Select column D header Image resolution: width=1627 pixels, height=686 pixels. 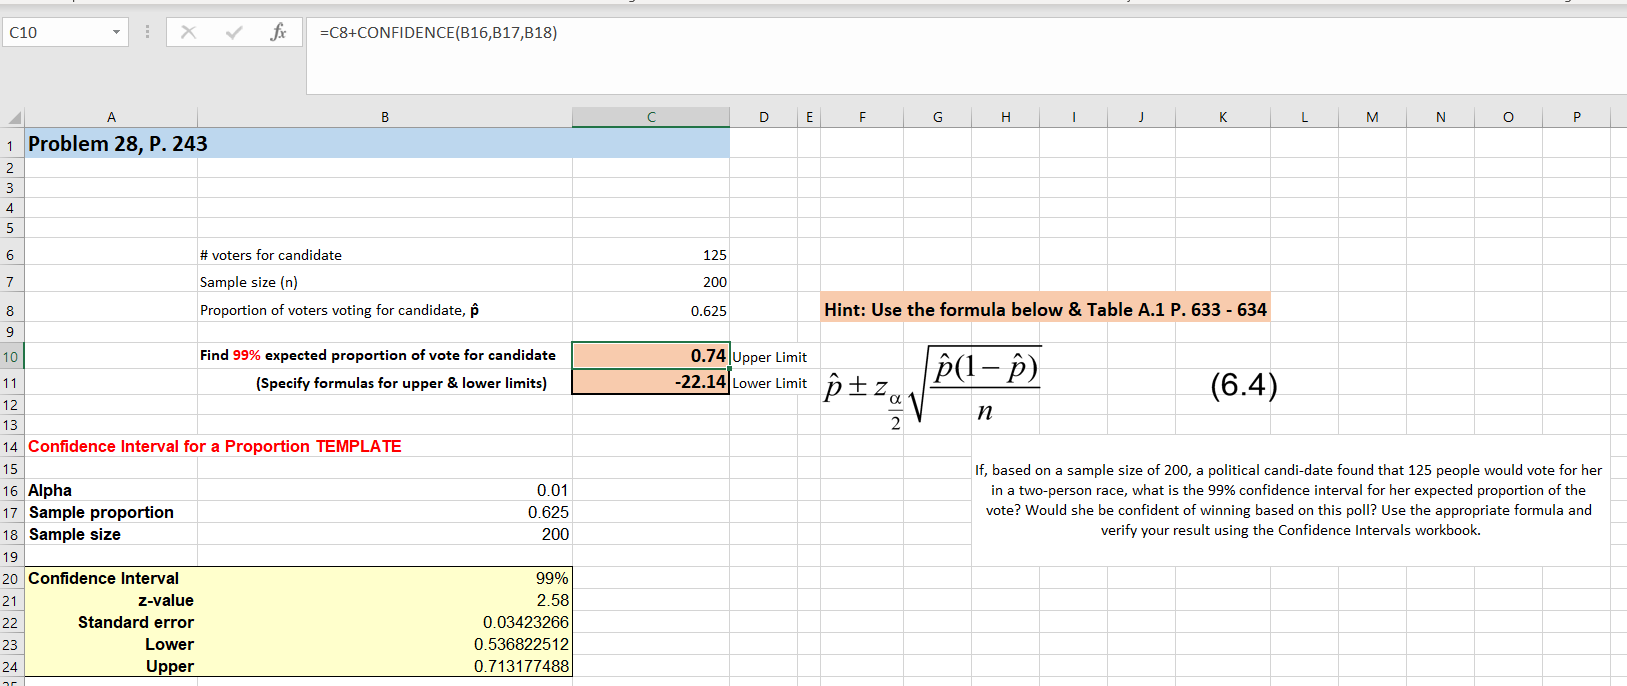pos(764,117)
